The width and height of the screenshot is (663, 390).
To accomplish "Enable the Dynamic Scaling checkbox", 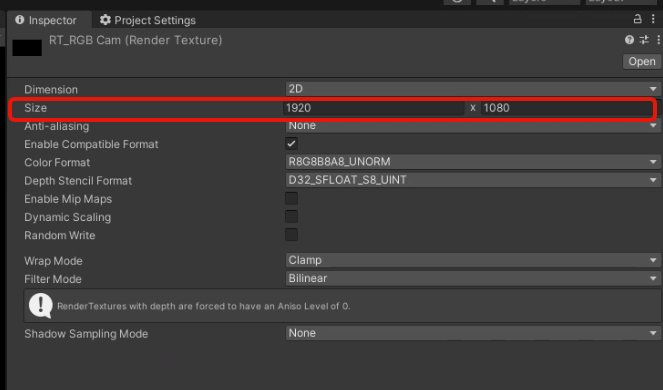I will coord(291,217).
